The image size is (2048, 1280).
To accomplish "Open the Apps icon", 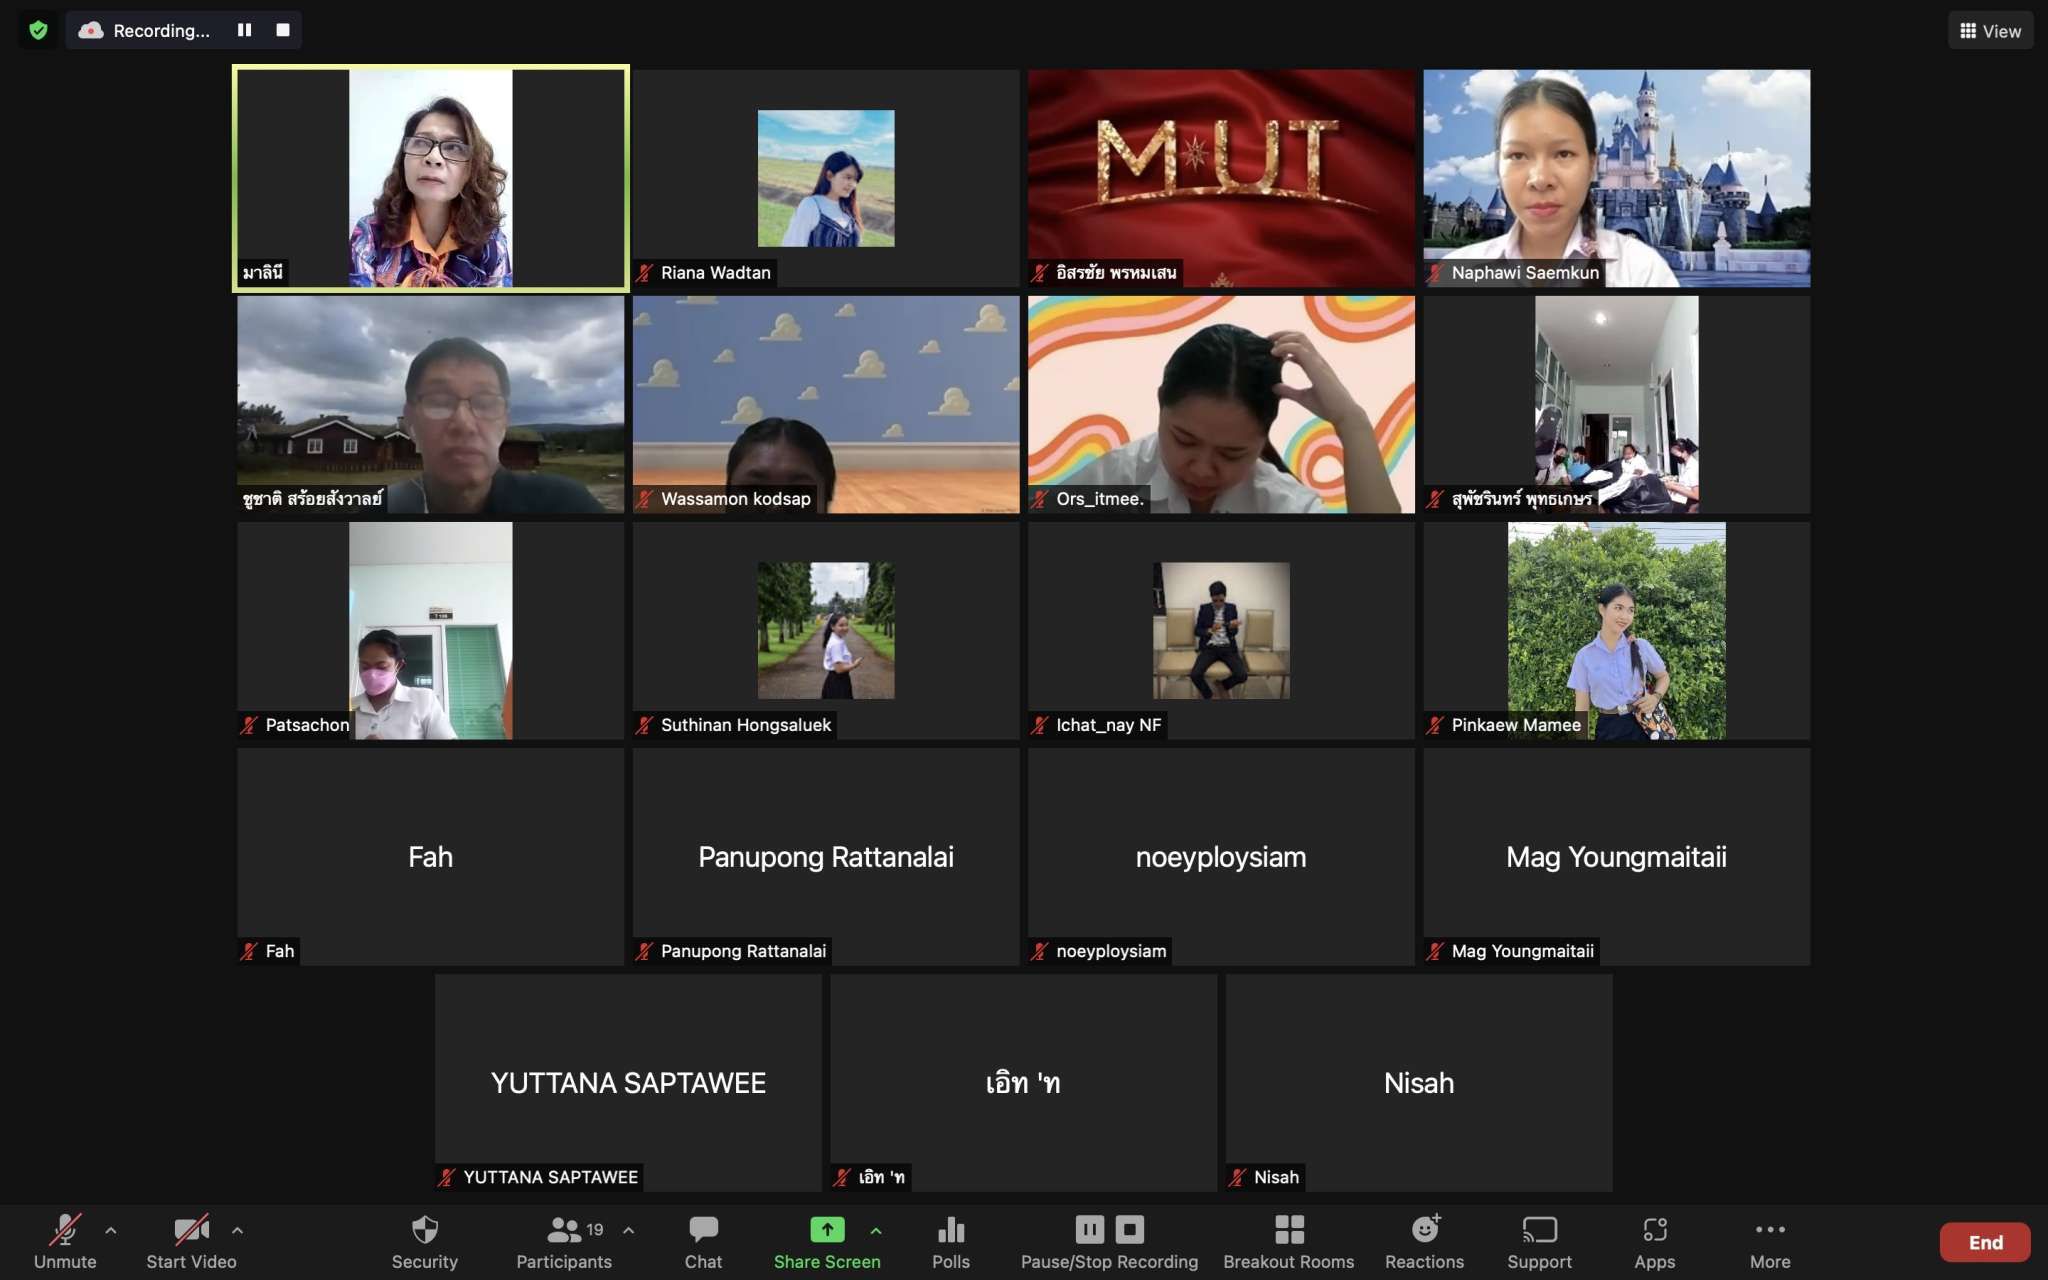I will click(1655, 1230).
